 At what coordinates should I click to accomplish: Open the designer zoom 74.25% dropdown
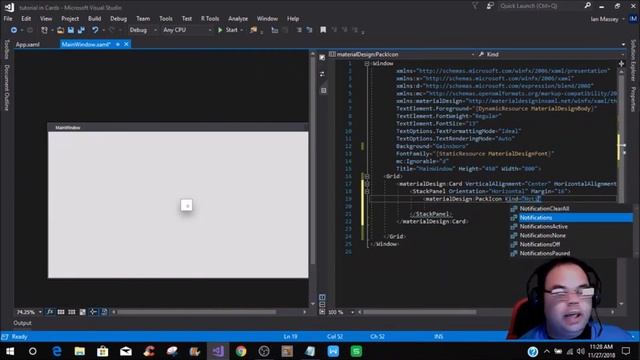point(29,312)
